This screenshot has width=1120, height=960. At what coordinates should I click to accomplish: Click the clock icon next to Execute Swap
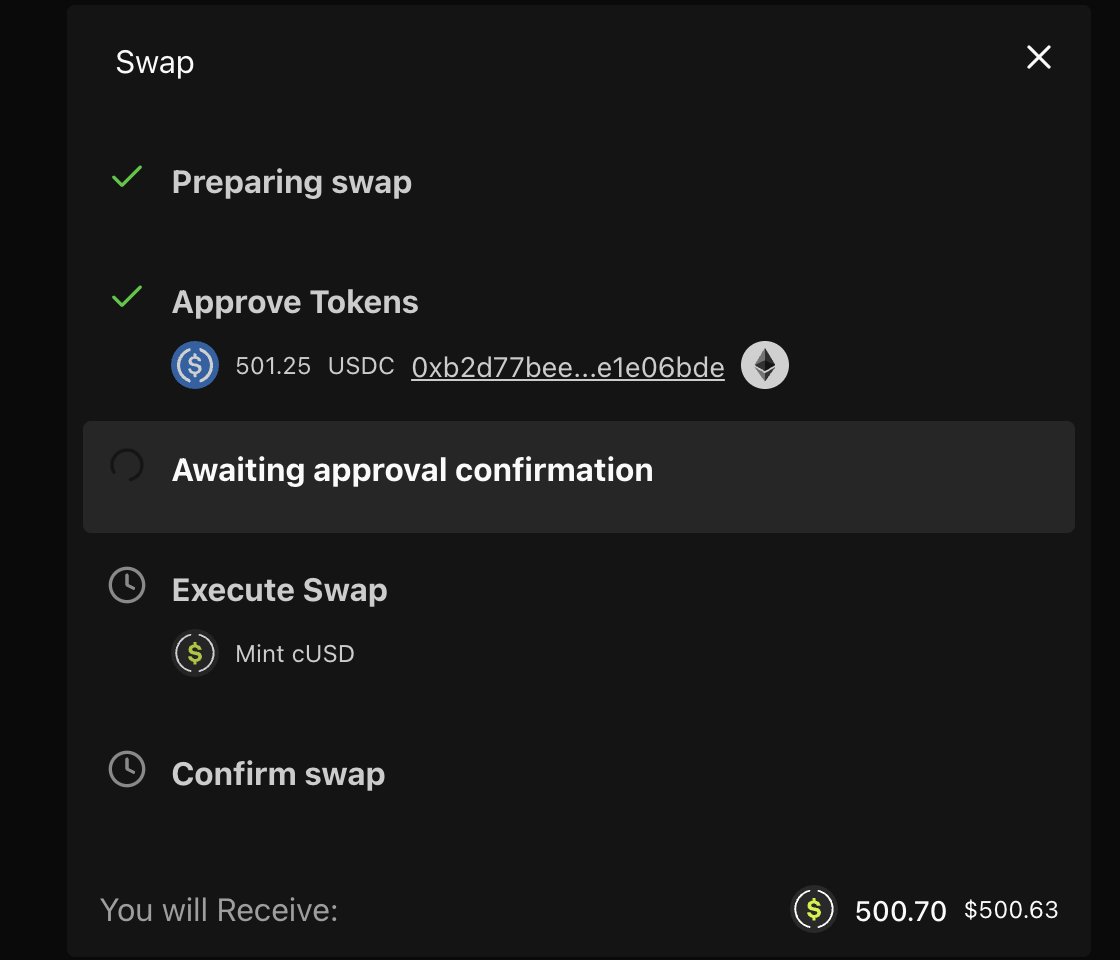coord(127,586)
